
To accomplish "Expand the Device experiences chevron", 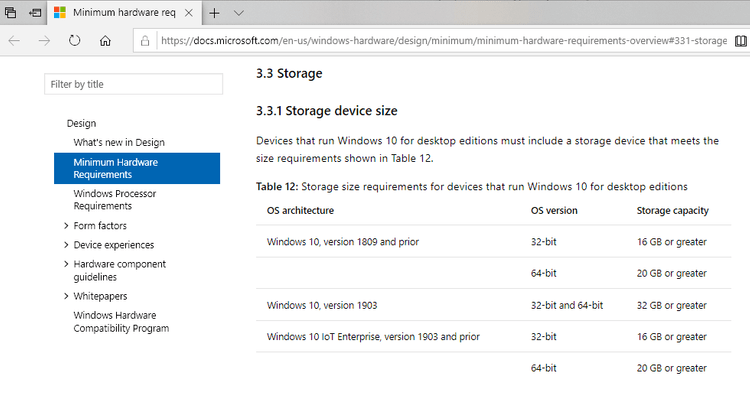I will click(x=66, y=244).
